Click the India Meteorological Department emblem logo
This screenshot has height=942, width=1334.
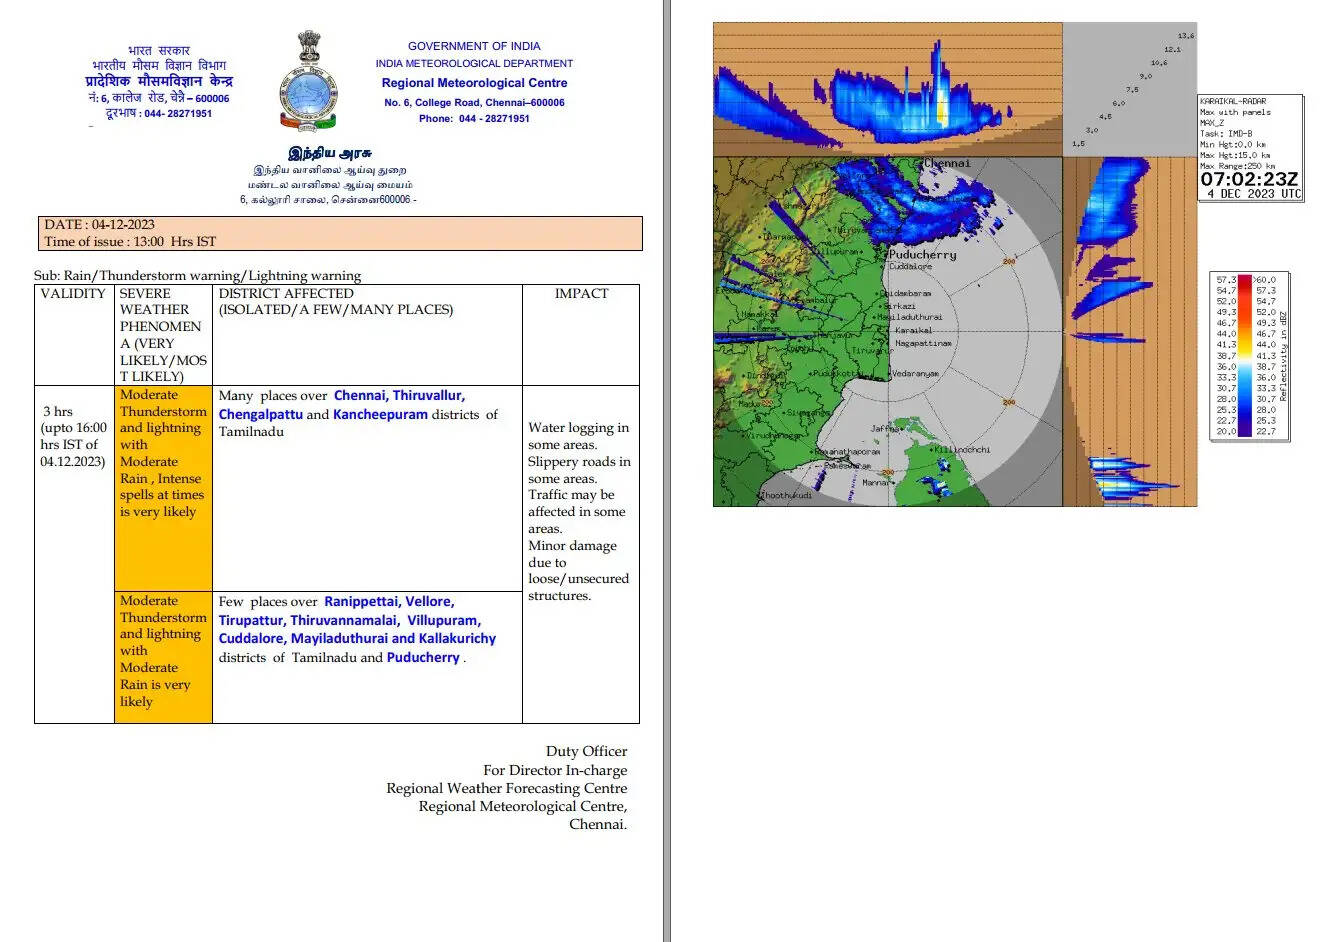(x=308, y=82)
